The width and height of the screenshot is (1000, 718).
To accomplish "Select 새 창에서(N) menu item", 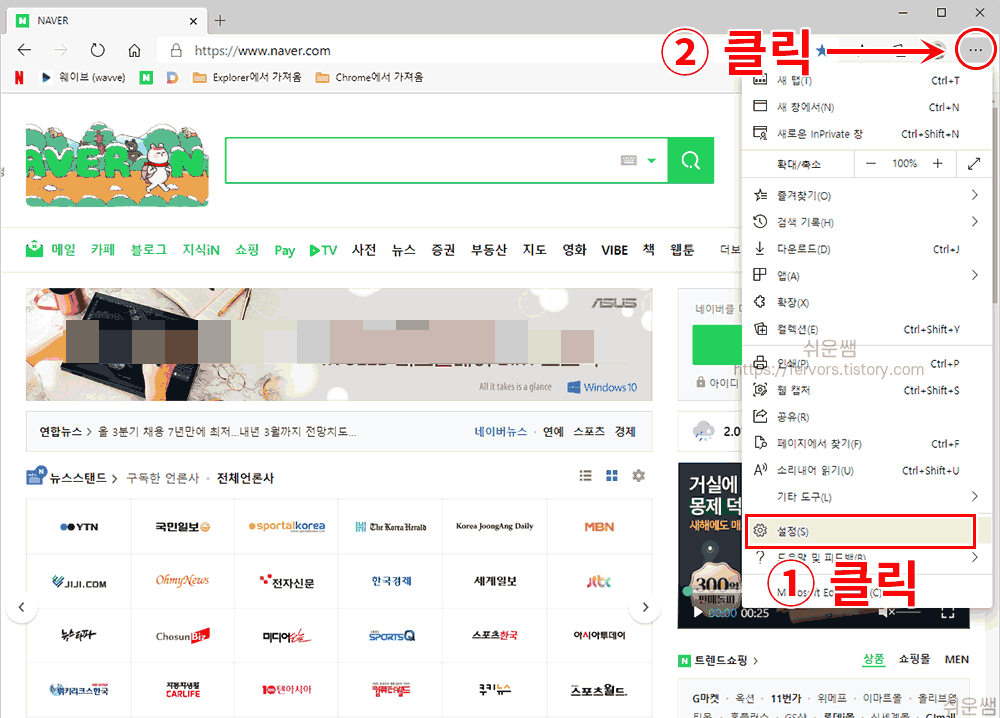I will click(x=867, y=107).
